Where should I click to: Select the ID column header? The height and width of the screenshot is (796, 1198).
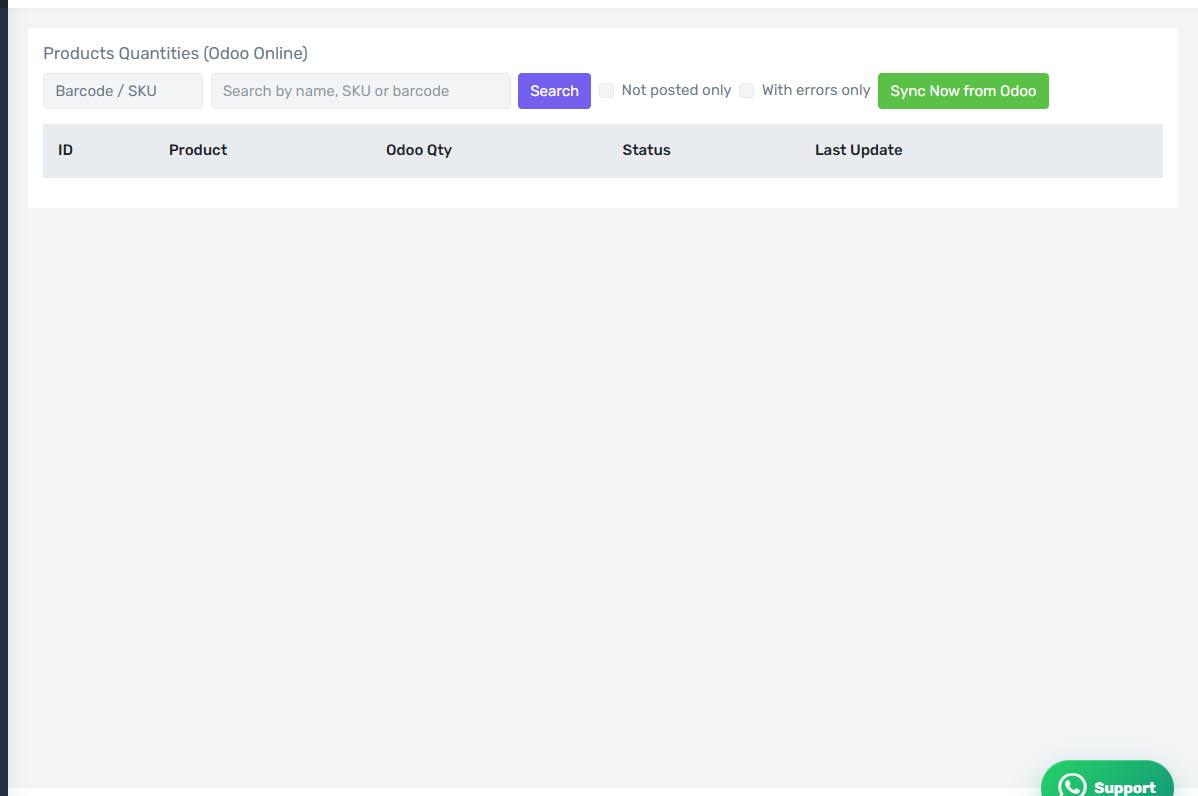tap(66, 150)
